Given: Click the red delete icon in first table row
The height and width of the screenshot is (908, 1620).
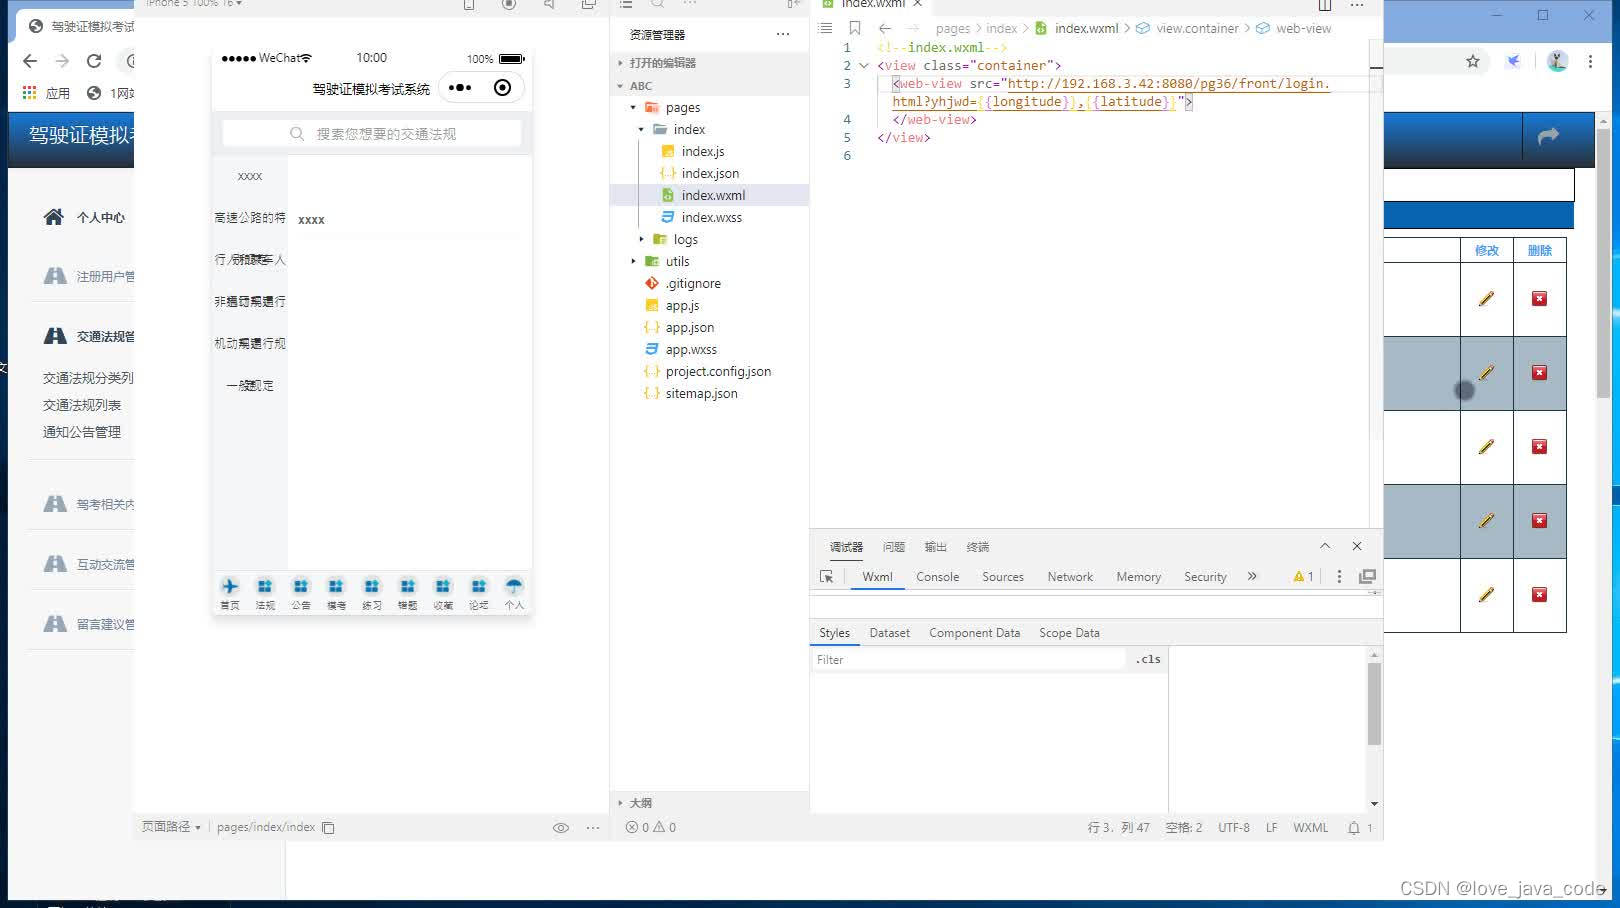Looking at the screenshot, I should 1539,299.
